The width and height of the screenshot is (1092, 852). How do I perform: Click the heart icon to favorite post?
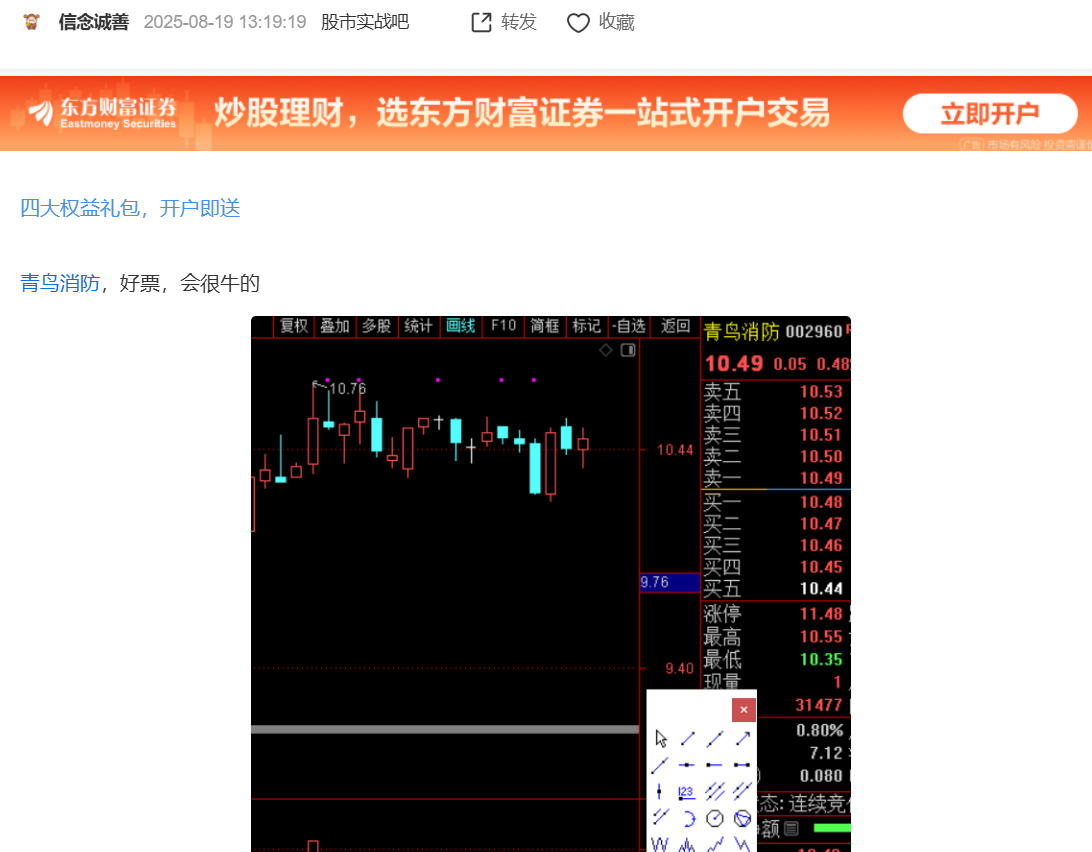point(578,23)
